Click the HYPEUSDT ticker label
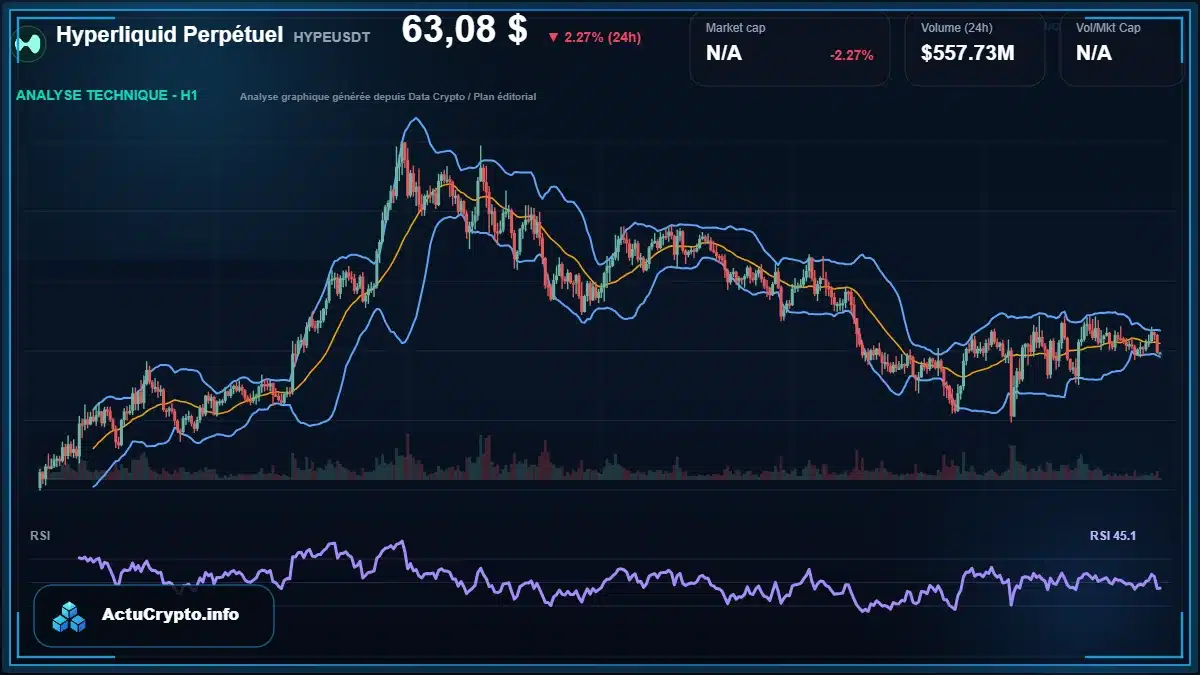 pyautogui.click(x=332, y=37)
